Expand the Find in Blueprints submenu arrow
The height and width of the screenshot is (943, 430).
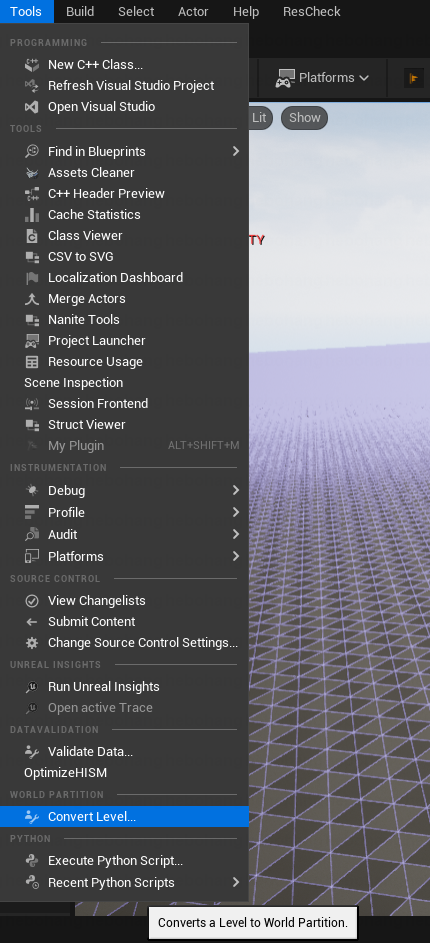(236, 152)
